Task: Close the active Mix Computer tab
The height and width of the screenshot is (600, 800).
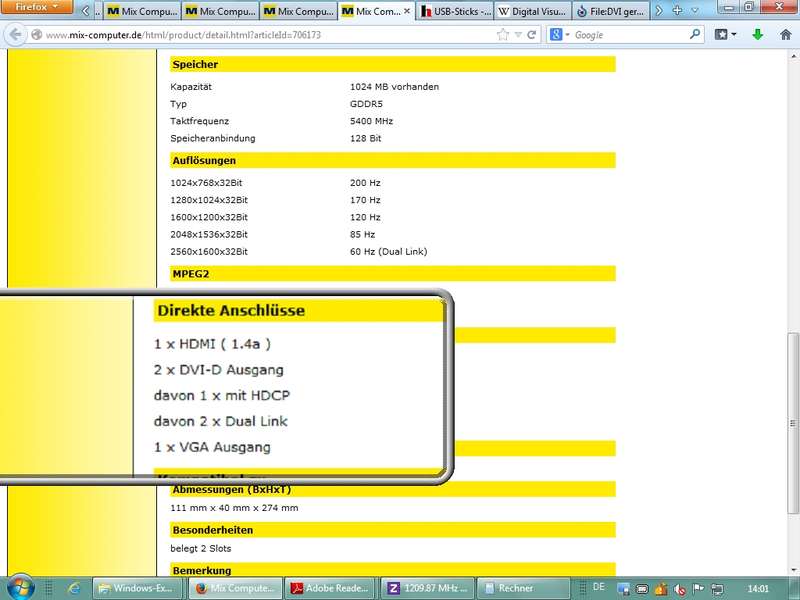Action: (406, 12)
